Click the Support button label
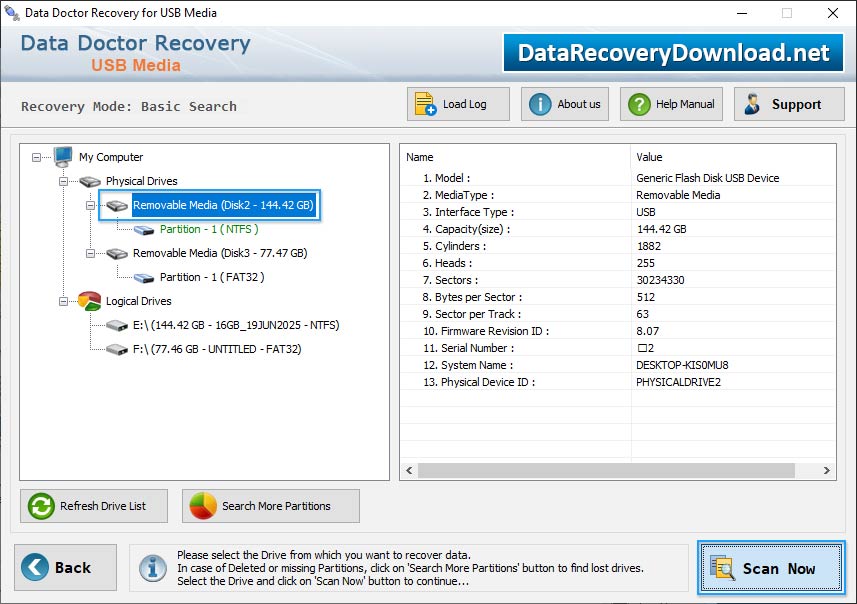The width and height of the screenshot is (857, 604). [796, 104]
